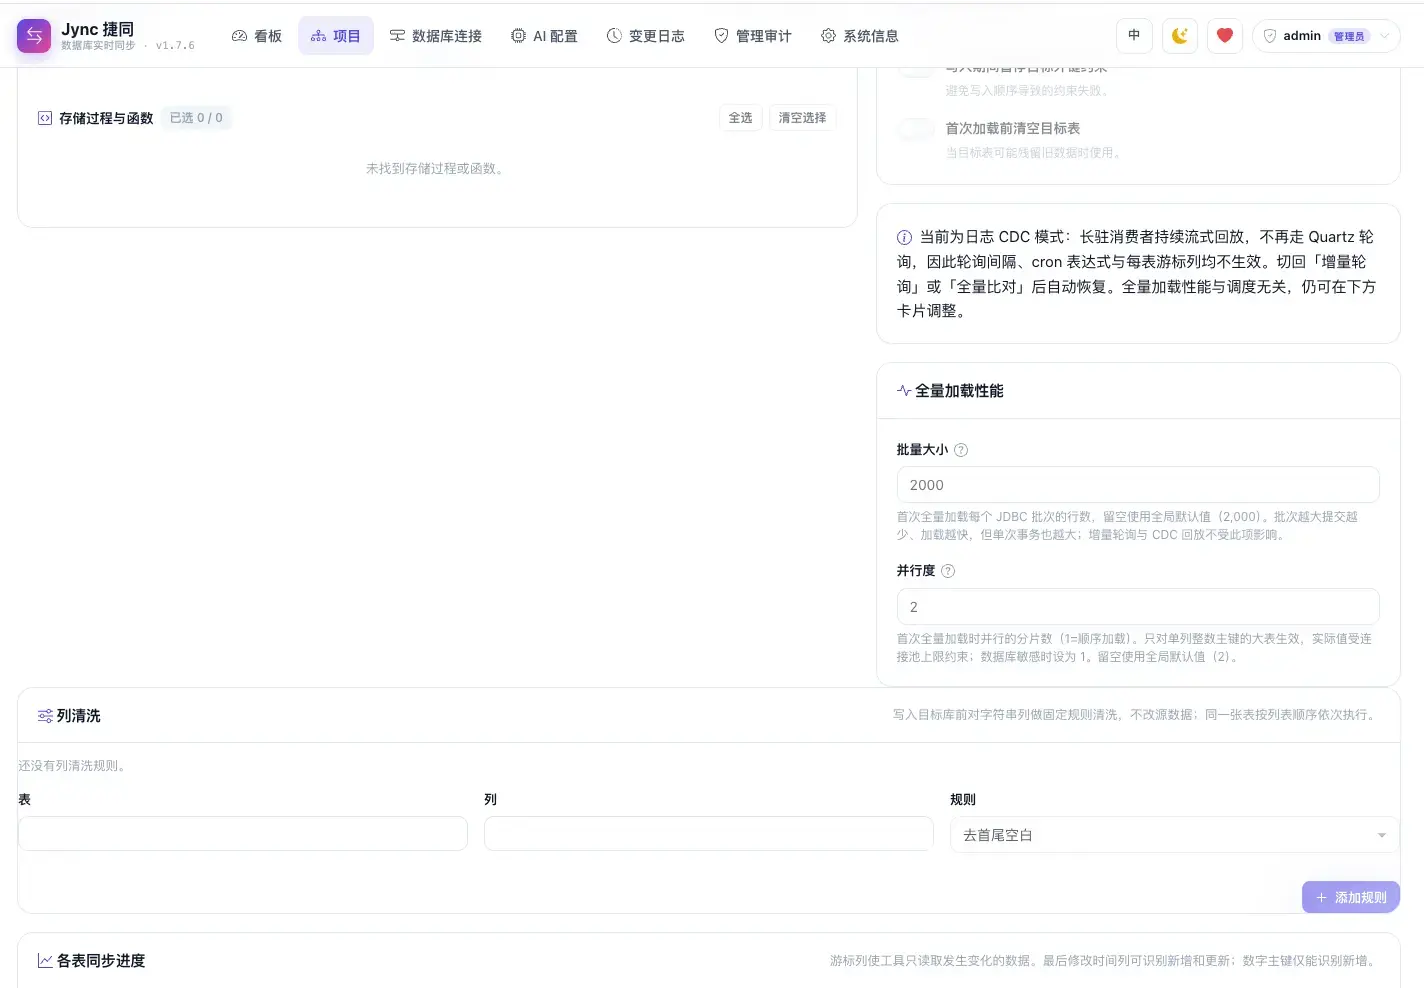Image resolution: width=1424 pixels, height=988 pixels.
Task: Click the shield icon beside admin
Action: (x=1270, y=36)
